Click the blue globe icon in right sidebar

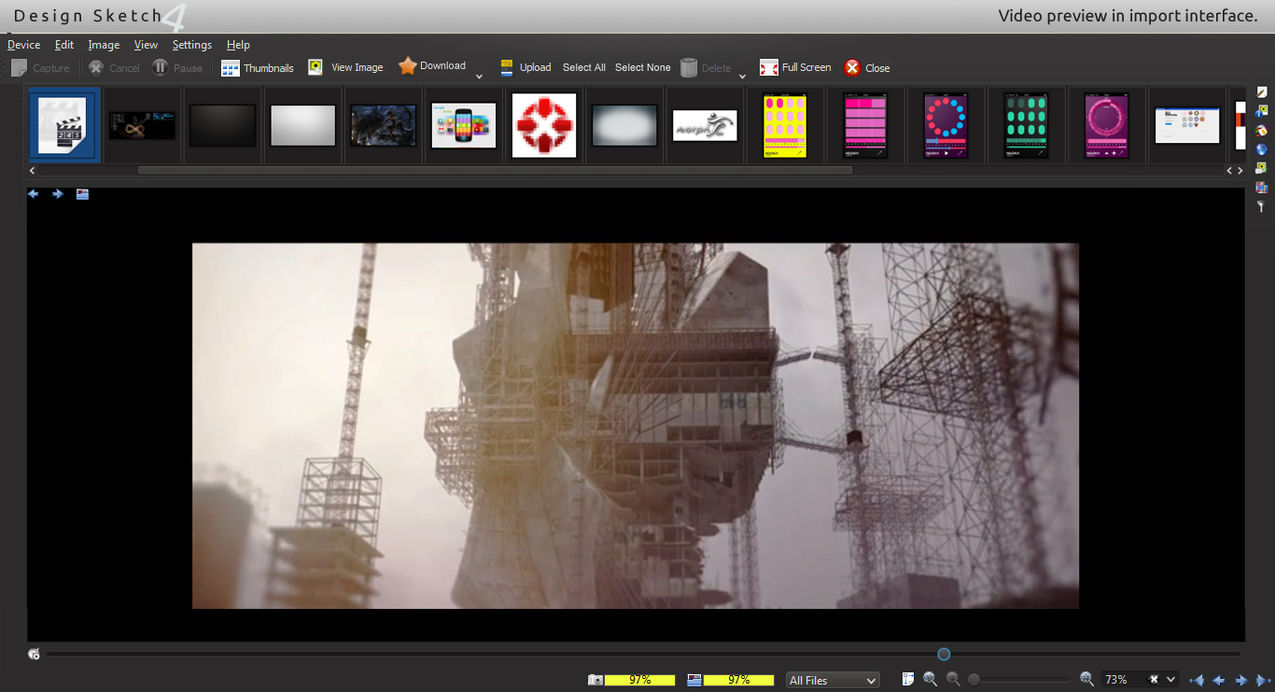[1262, 149]
